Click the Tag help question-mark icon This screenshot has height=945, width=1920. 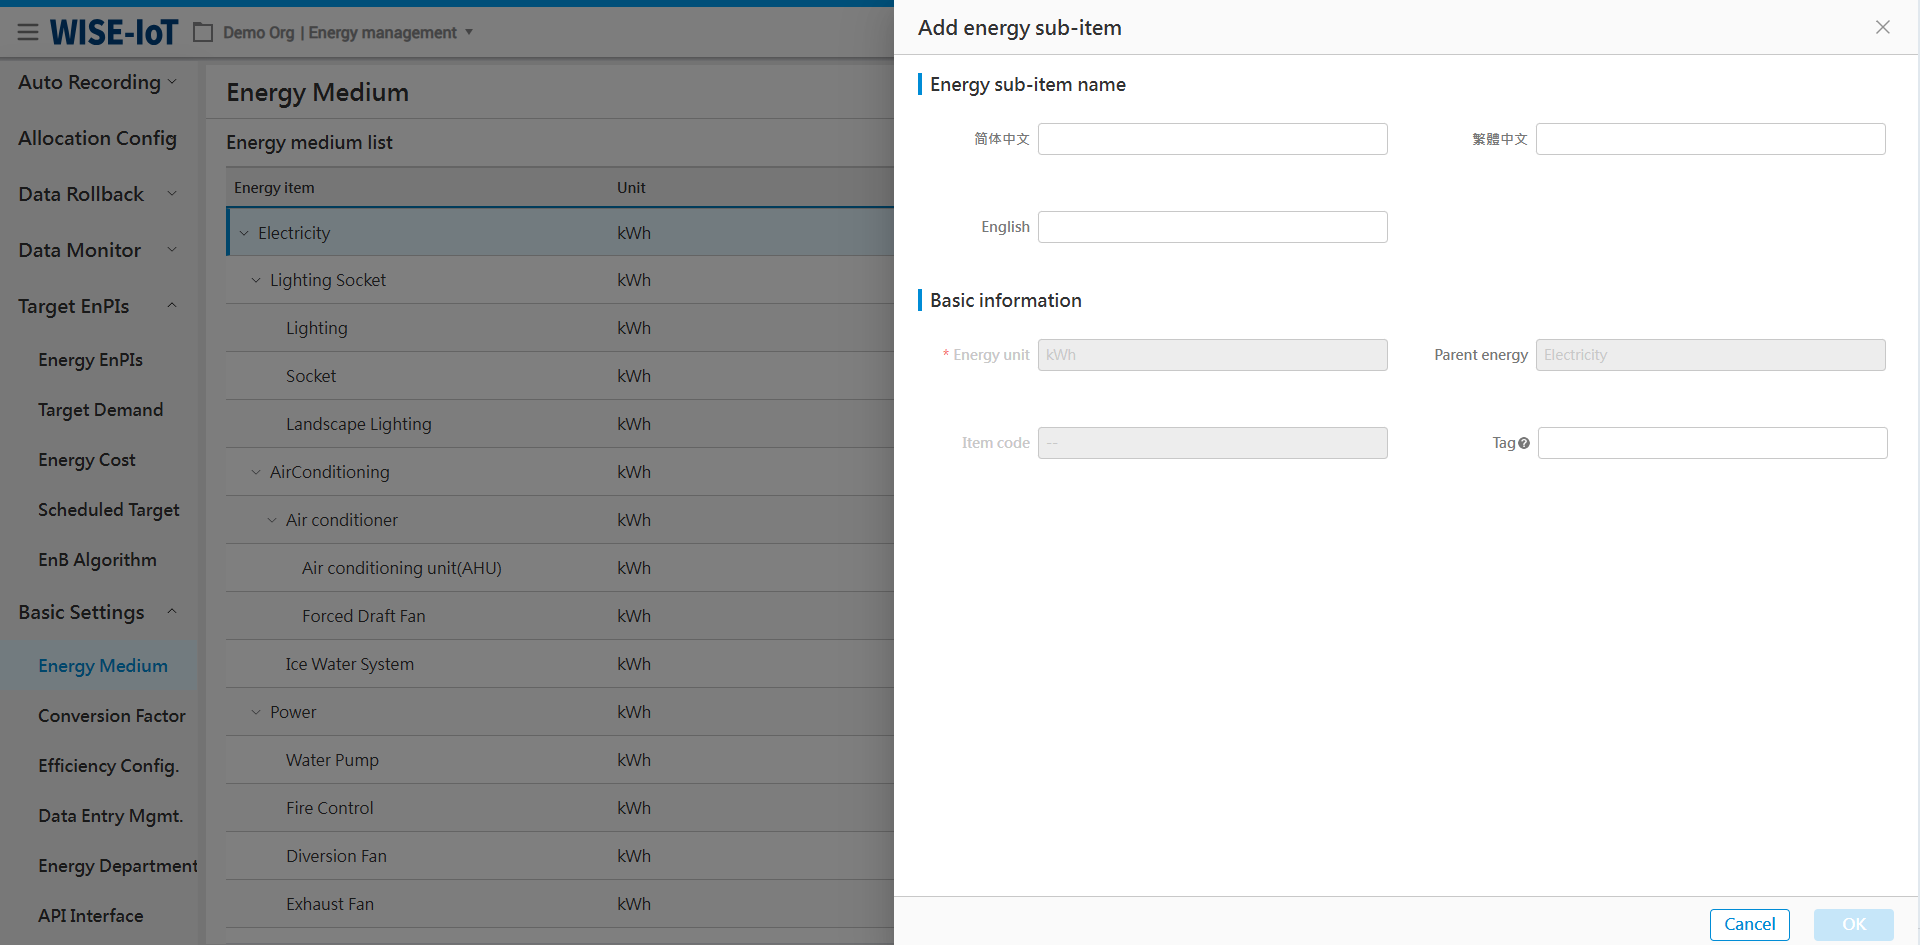click(1524, 443)
